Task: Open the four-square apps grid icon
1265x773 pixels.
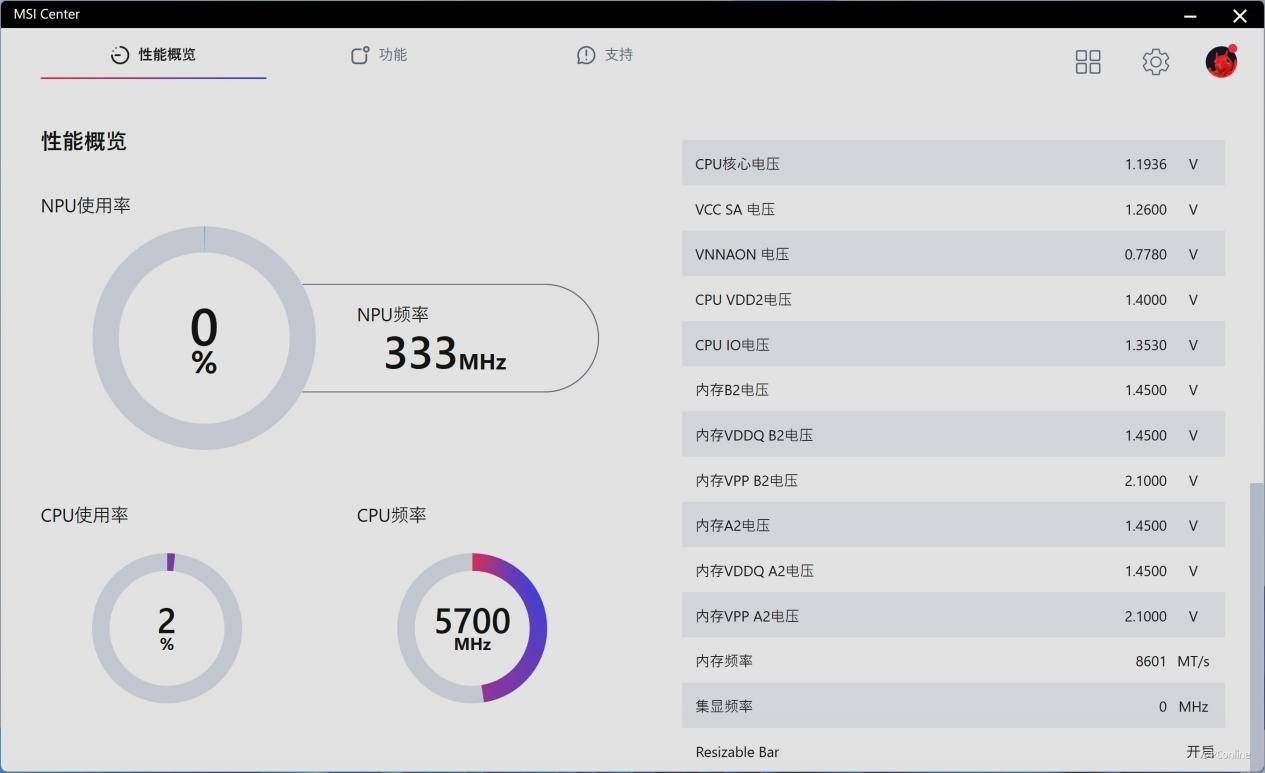Action: coord(1088,62)
